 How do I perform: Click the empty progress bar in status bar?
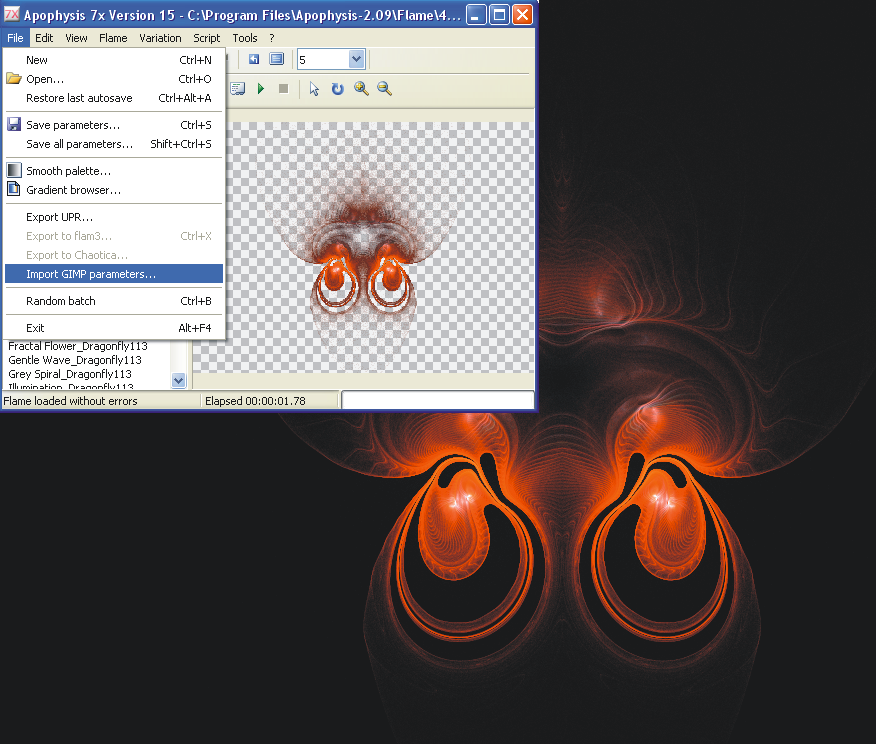(x=438, y=400)
